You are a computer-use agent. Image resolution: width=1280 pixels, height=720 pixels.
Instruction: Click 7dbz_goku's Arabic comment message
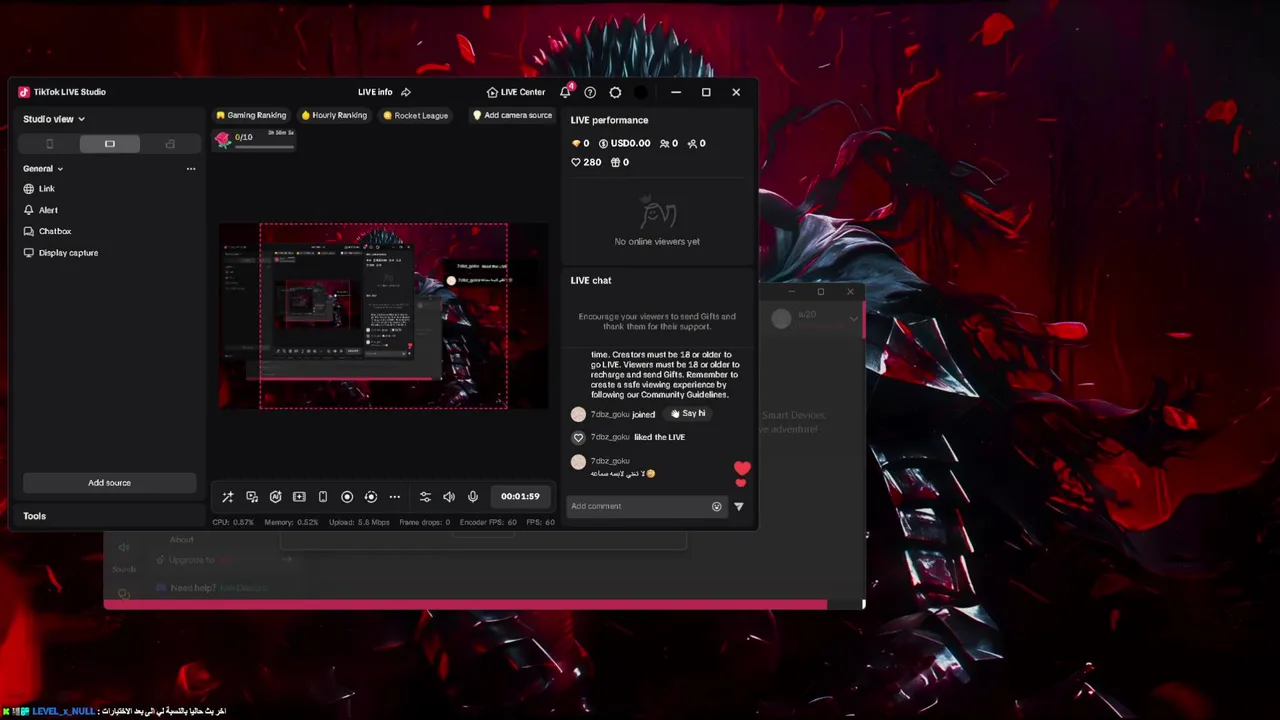pos(622,474)
